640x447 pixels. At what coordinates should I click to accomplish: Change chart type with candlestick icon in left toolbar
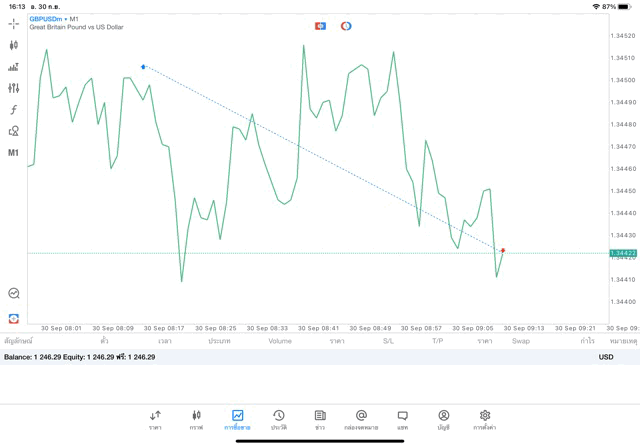pyautogui.click(x=14, y=45)
